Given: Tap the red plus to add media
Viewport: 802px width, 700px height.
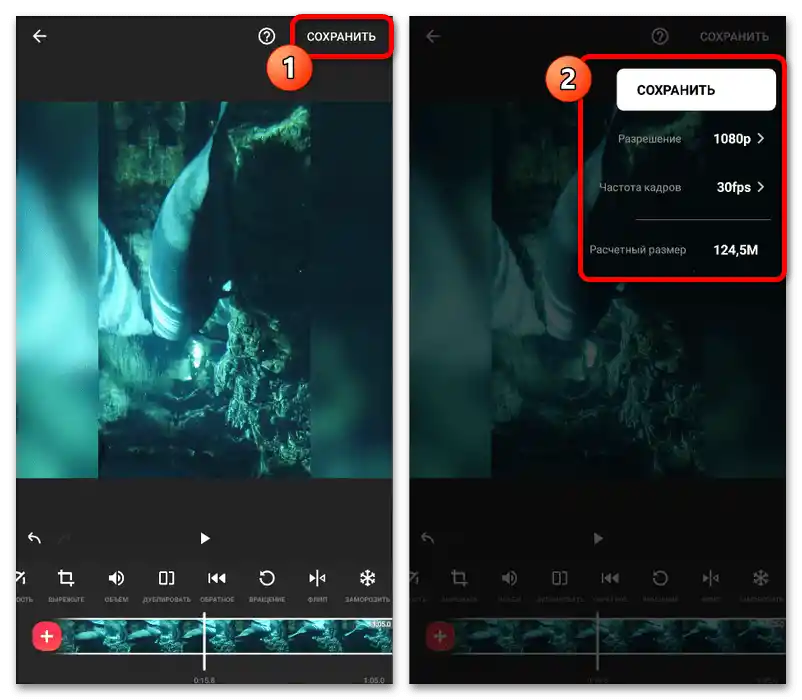Looking at the screenshot, I should click(x=46, y=636).
